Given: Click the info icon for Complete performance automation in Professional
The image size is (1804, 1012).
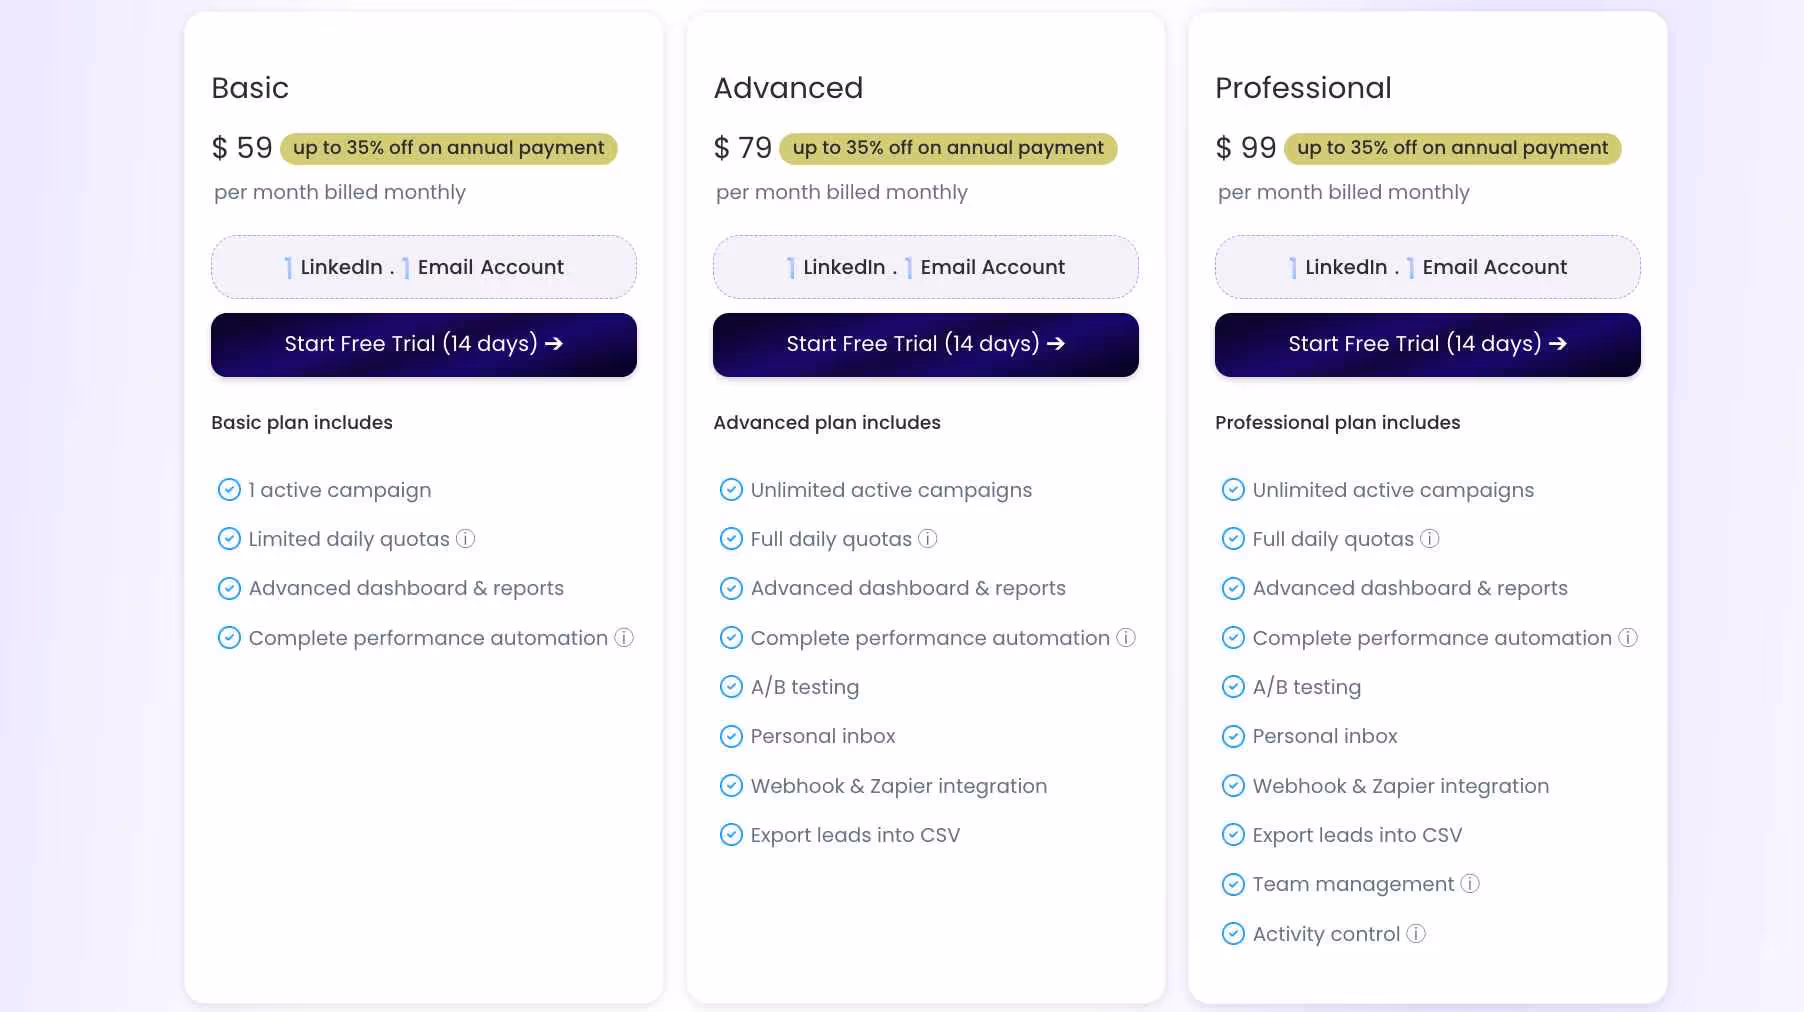Looking at the screenshot, I should pyautogui.click(x=1628, y=638).
